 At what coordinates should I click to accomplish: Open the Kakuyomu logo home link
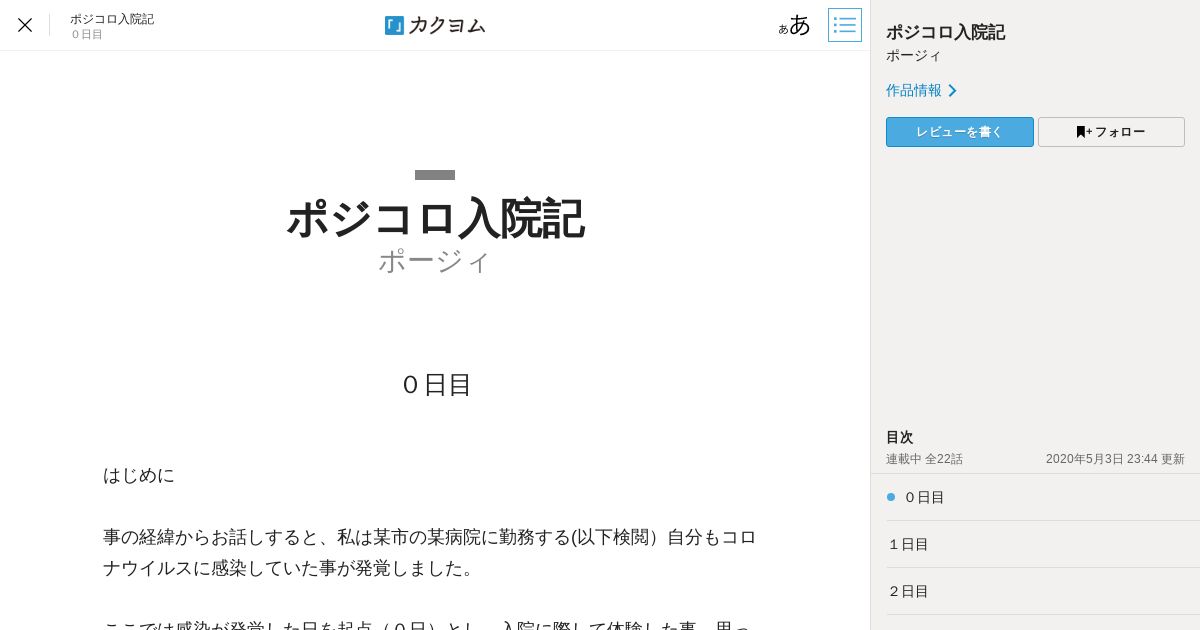pyautogui.click(x=435, y=25)
